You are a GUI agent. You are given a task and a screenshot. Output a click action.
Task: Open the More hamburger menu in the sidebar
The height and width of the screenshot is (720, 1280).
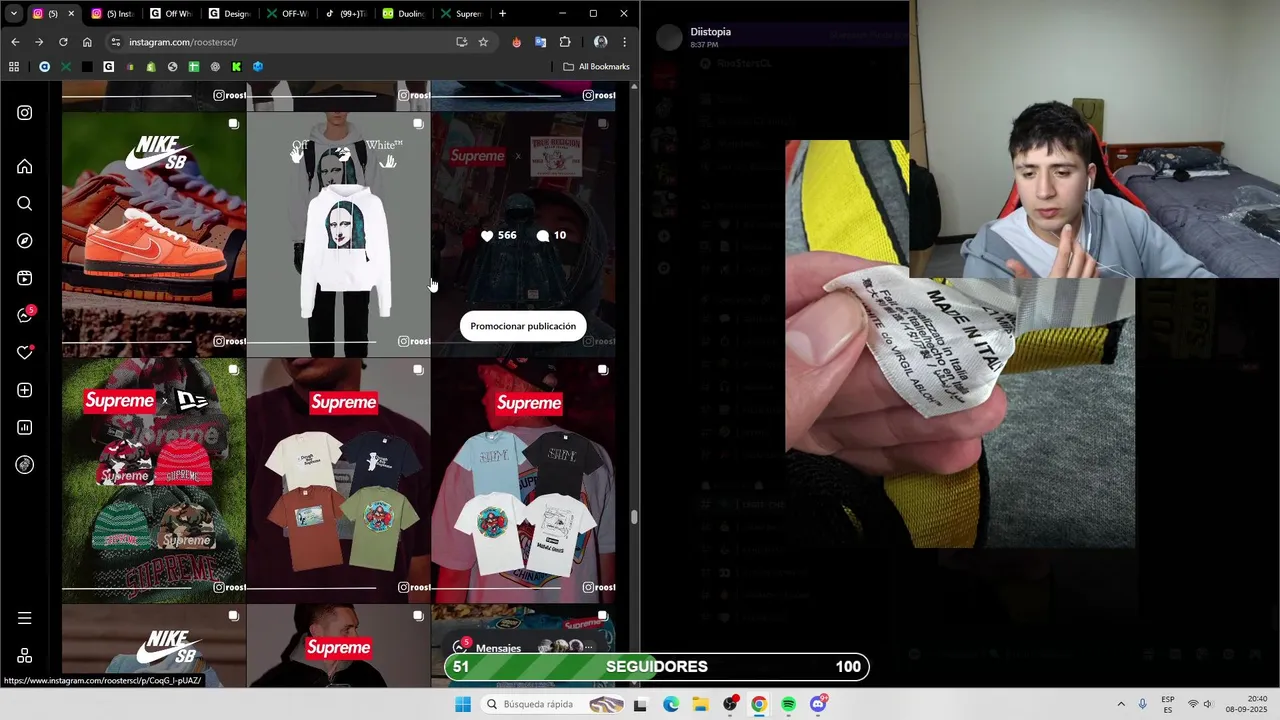25,618
